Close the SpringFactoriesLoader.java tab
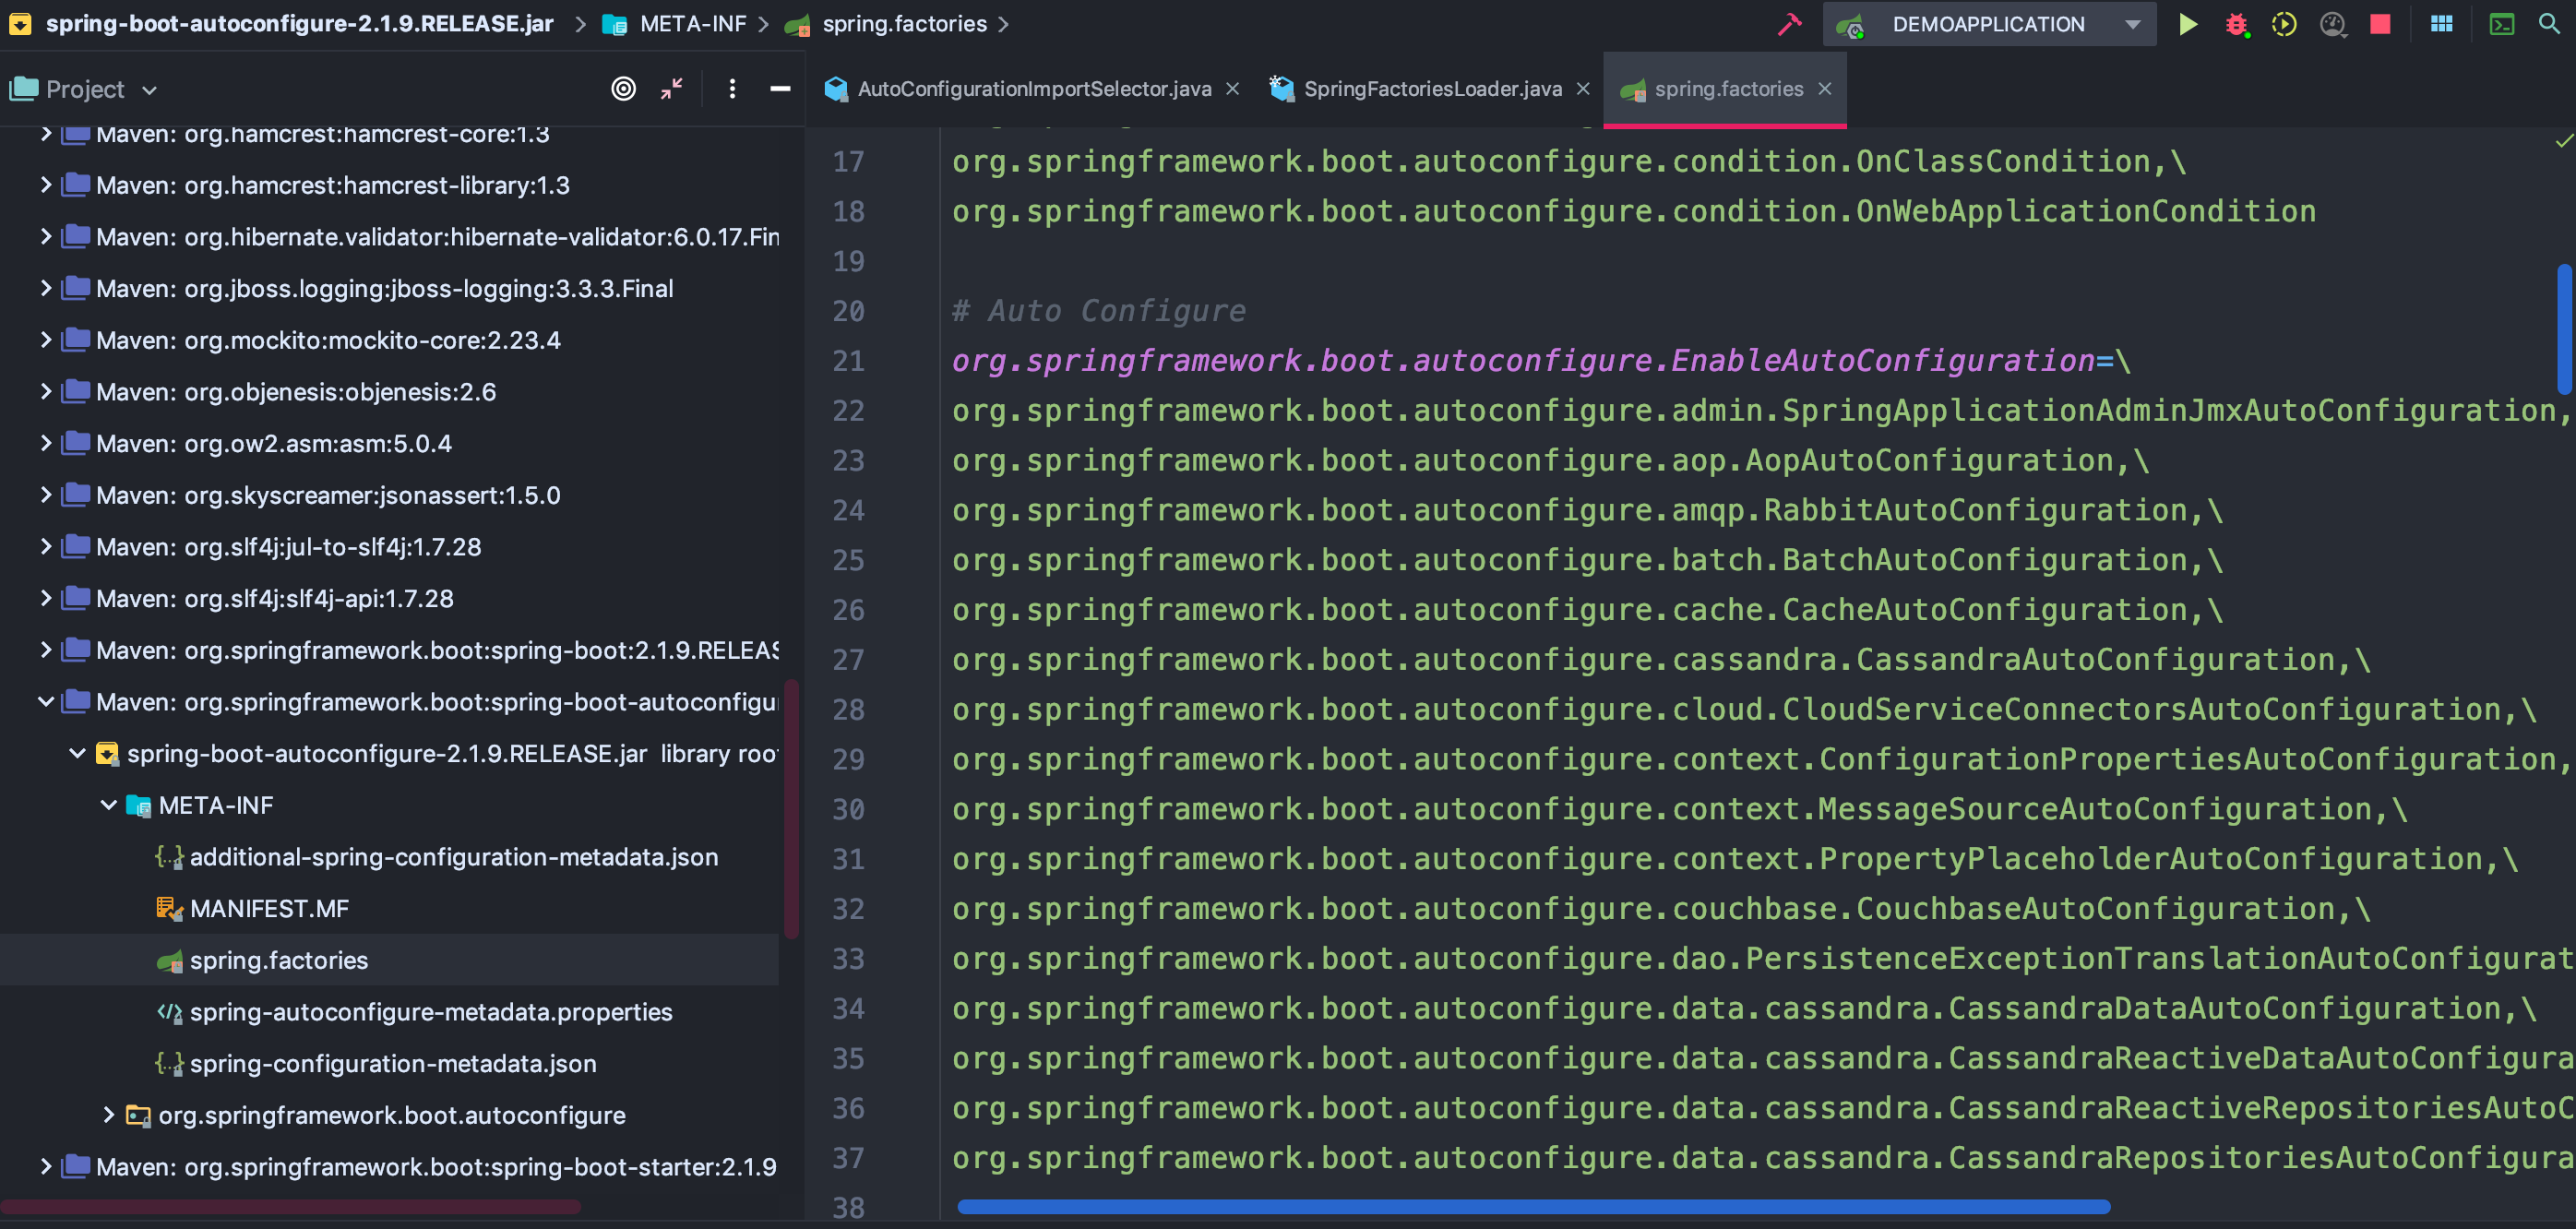The image size is (2576, 1229). [x=1583, y=89]
